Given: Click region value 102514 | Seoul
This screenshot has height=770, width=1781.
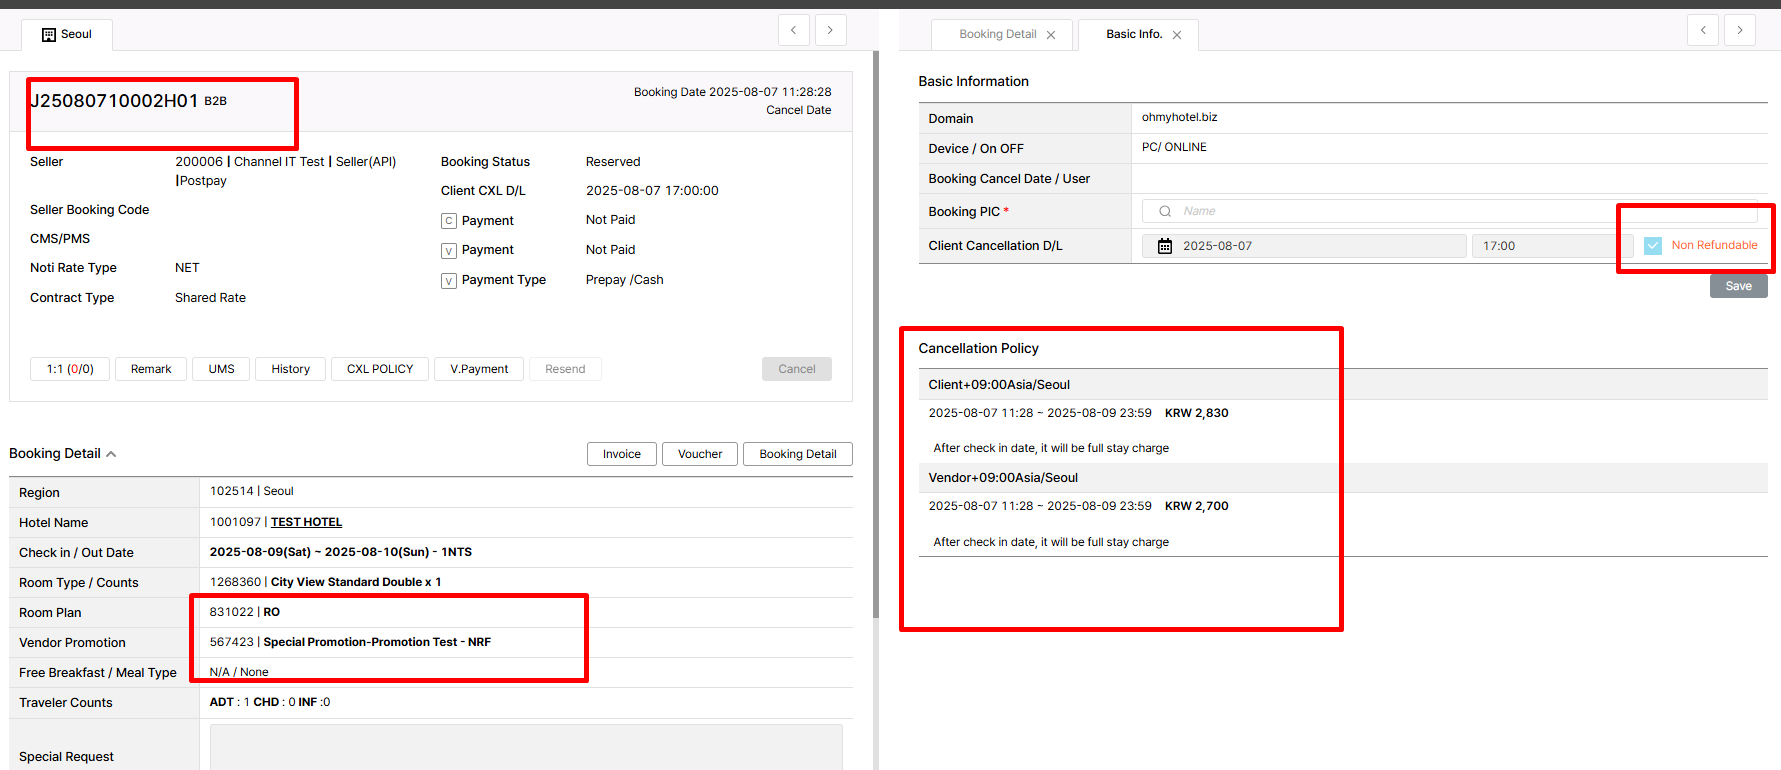Looking at the screenshot, I should coord(252,491).
